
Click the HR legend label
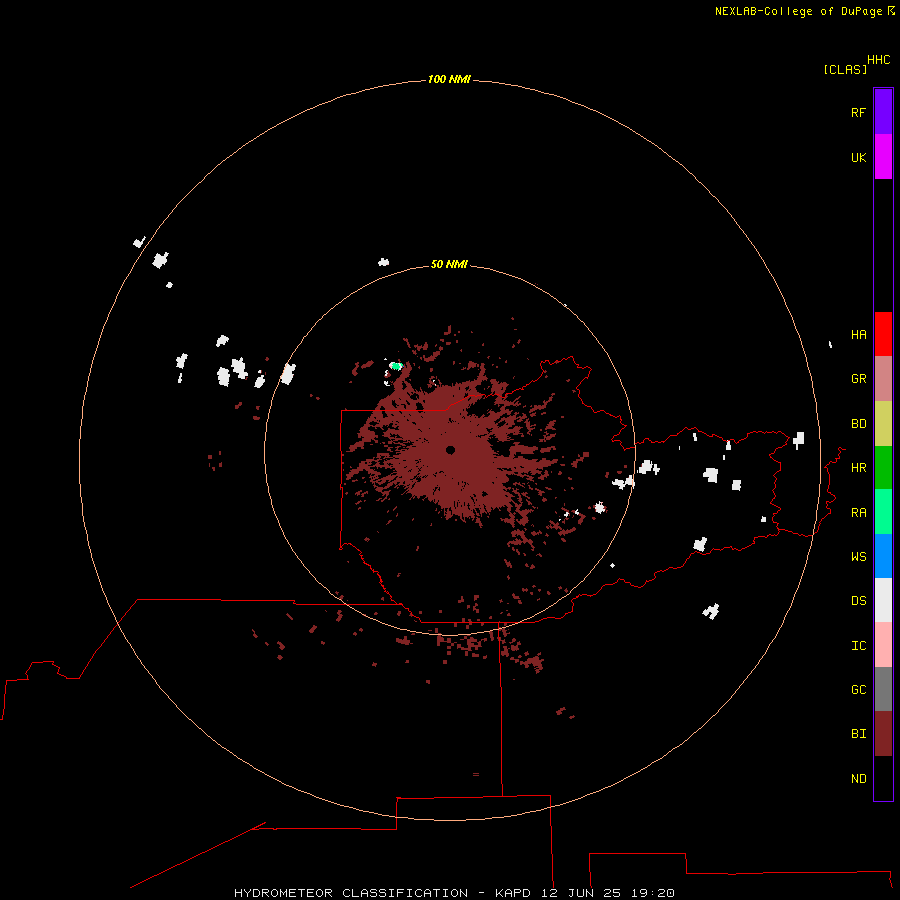[858, 468]
